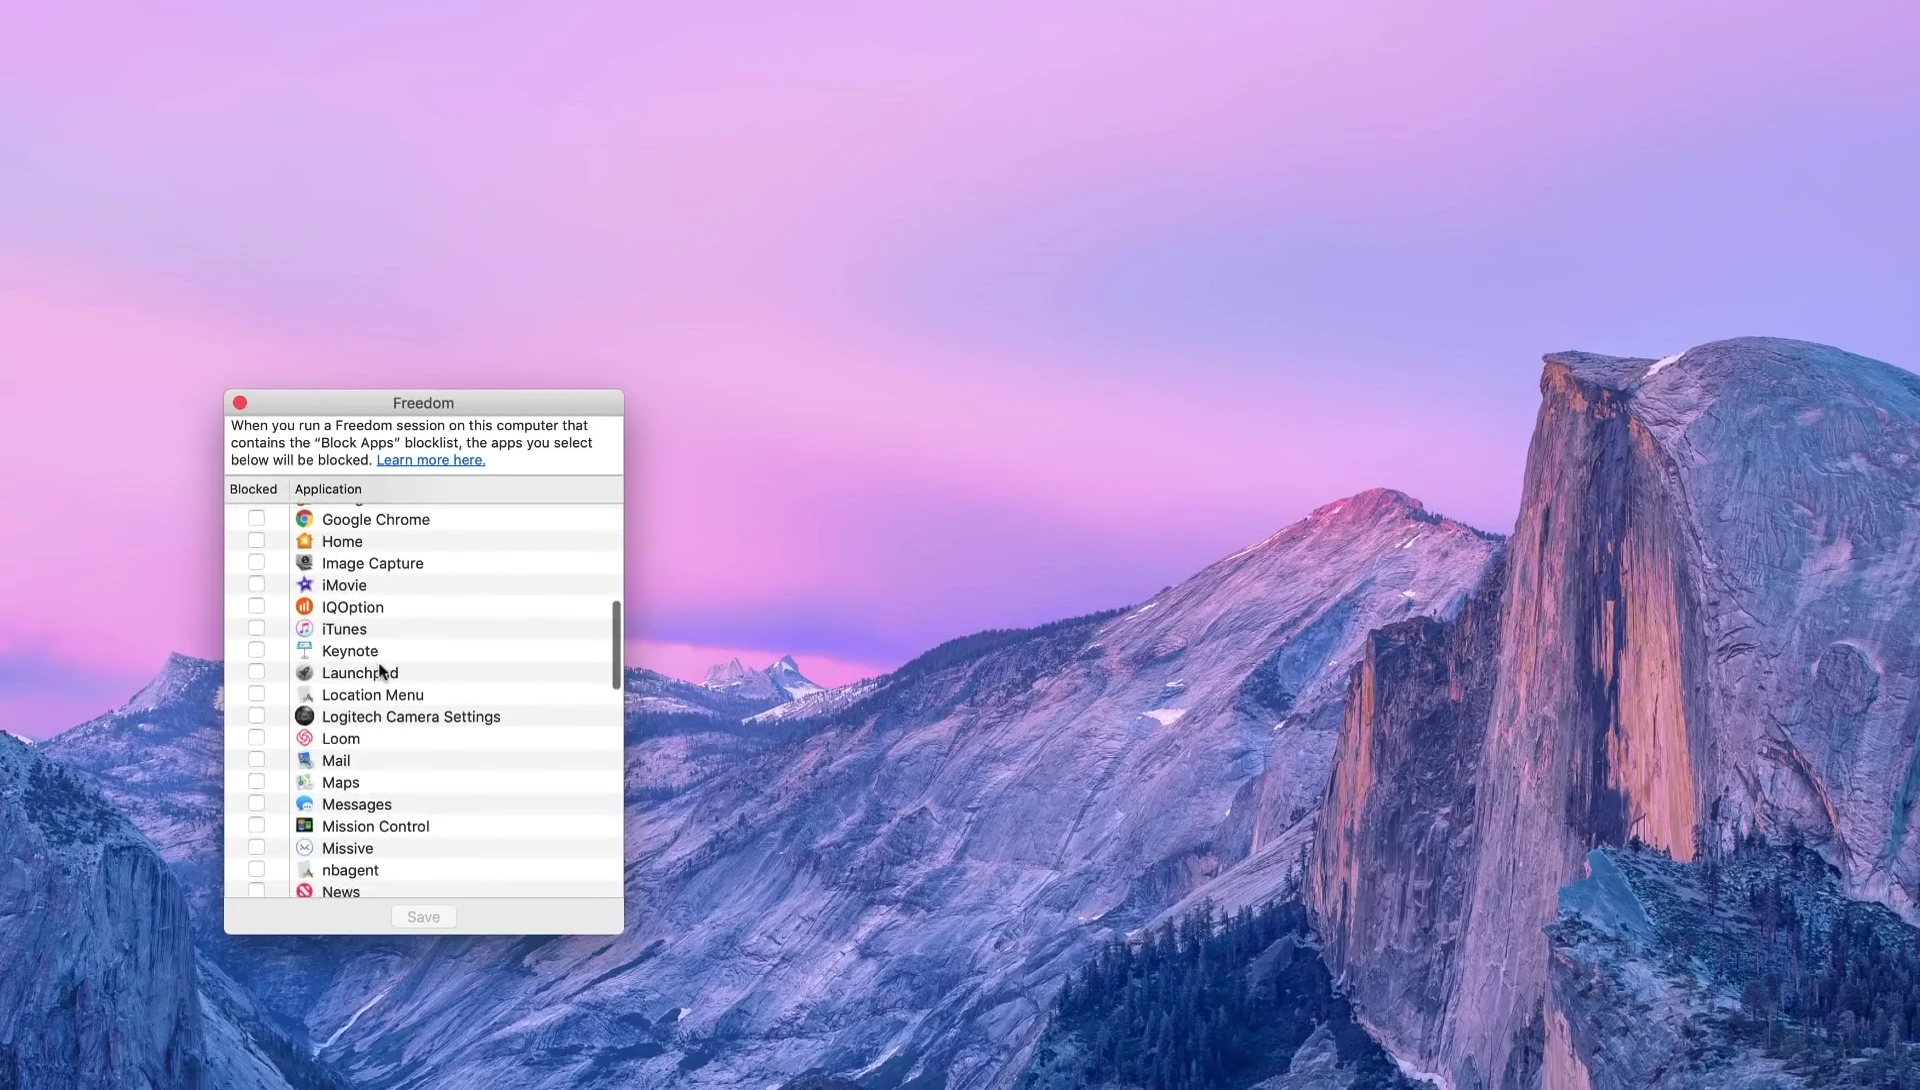
Task: Open the Learn more here link
Action: [431, 460]
